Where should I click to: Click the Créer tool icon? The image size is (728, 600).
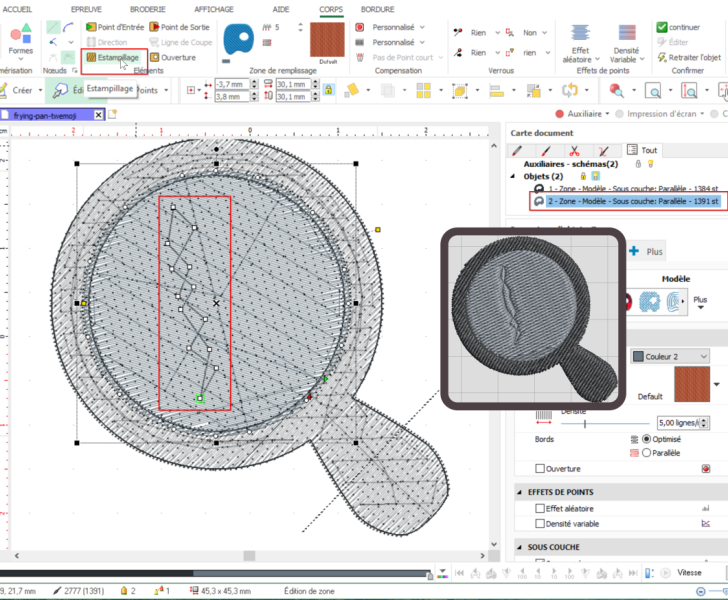coord(4,90)
